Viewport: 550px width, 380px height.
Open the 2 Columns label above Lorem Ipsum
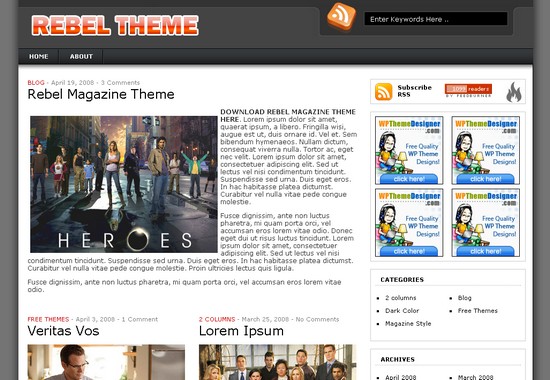point(217,319)
